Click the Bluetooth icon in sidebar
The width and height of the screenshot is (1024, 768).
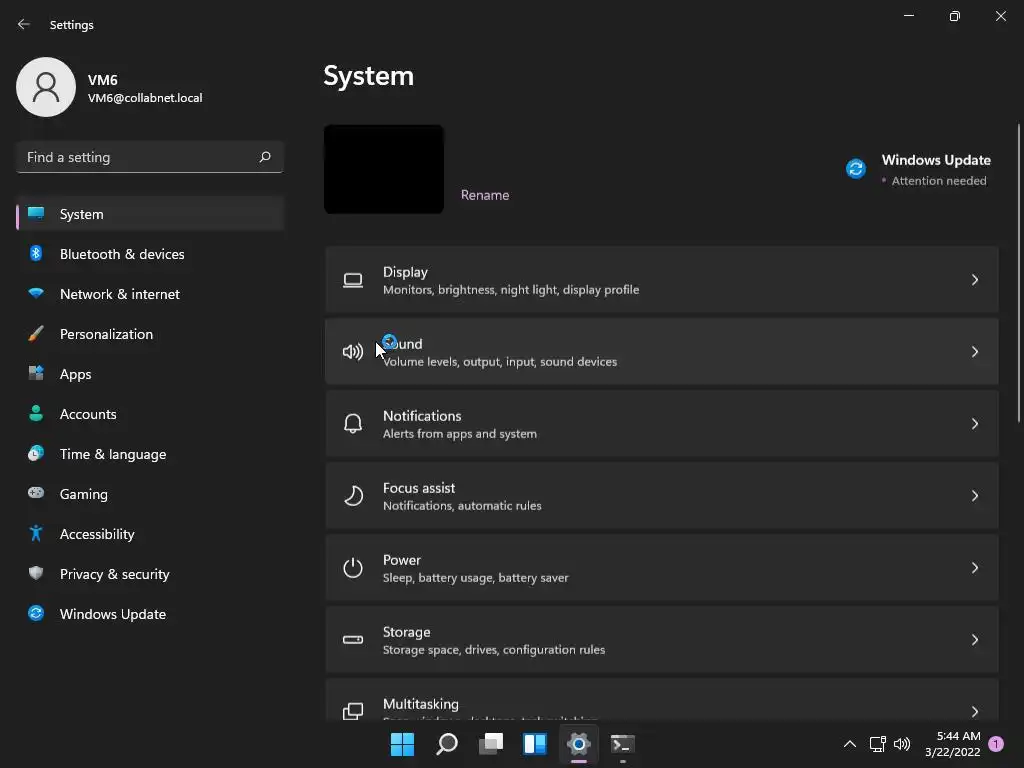click(x=36, y=253)
